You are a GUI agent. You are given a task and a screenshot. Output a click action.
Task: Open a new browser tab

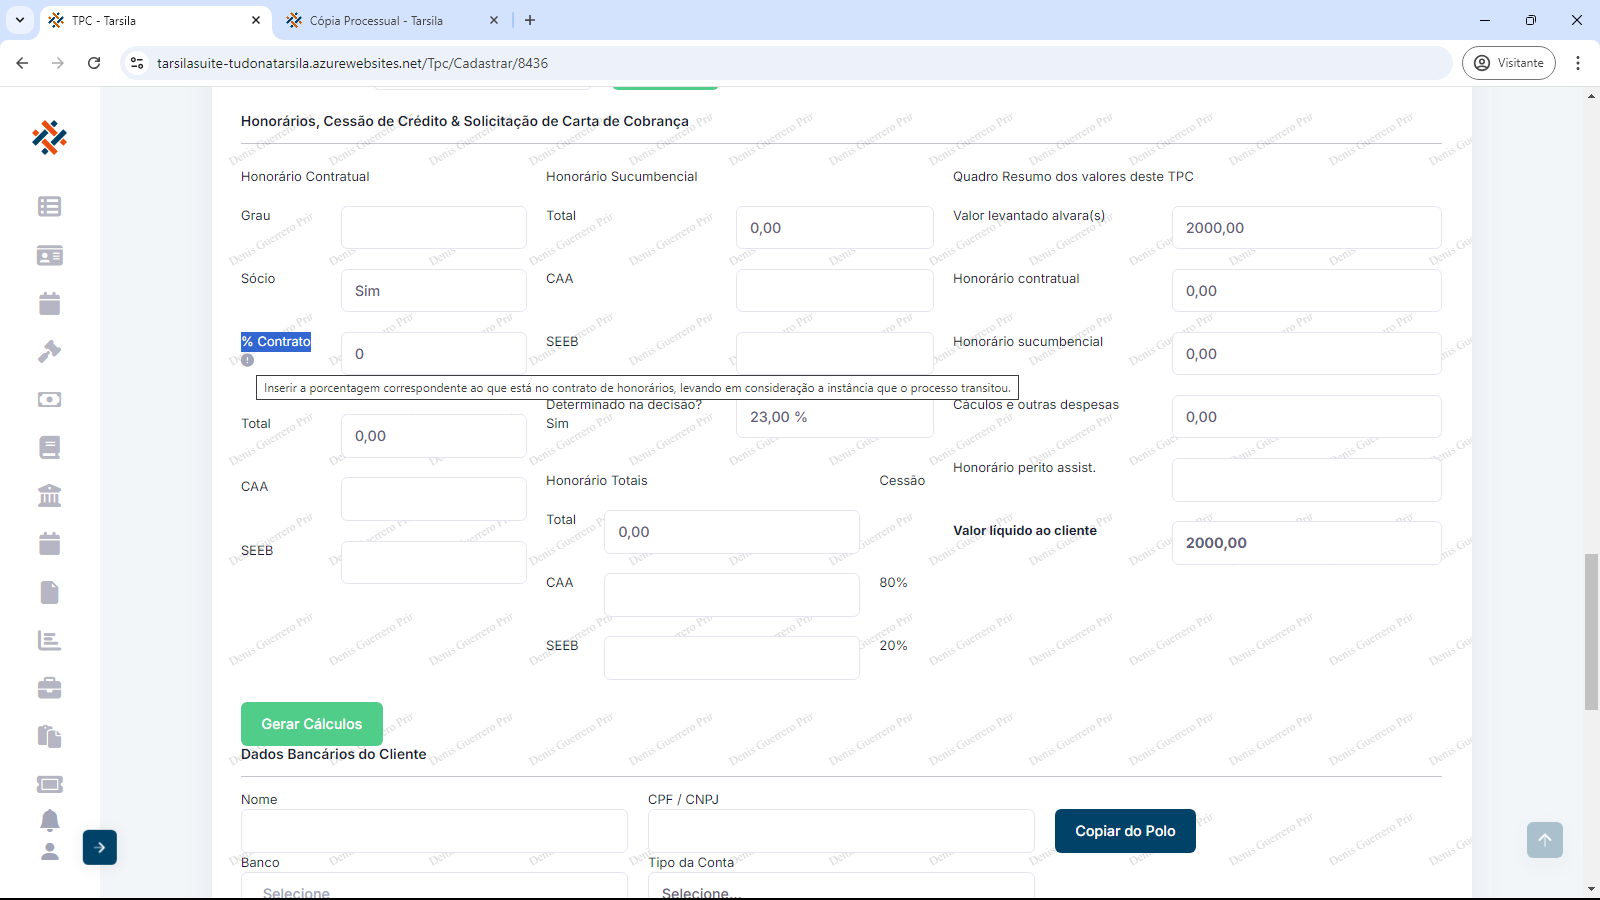pyautogui.click(x=530, y=20)
